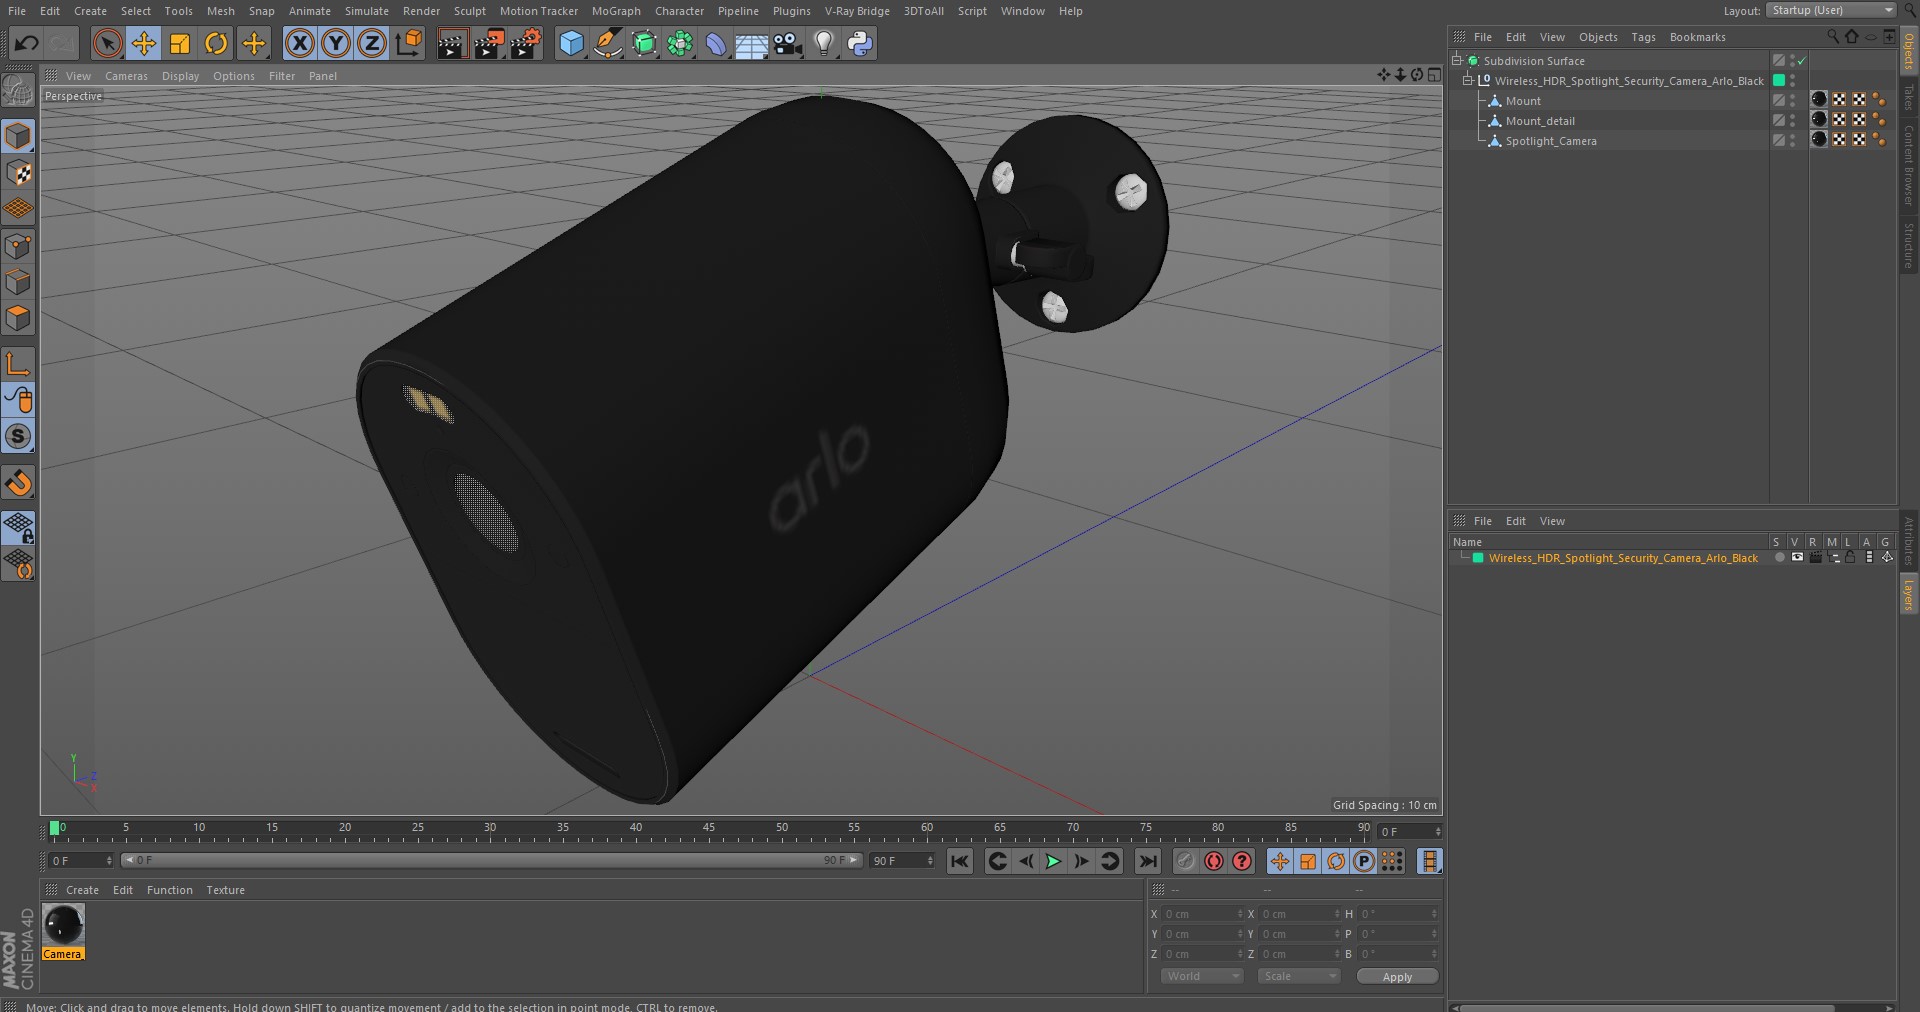Collapse the Subdivision Surface tree item
Screen dimensions: 1920x1012
coord(1457,60)
